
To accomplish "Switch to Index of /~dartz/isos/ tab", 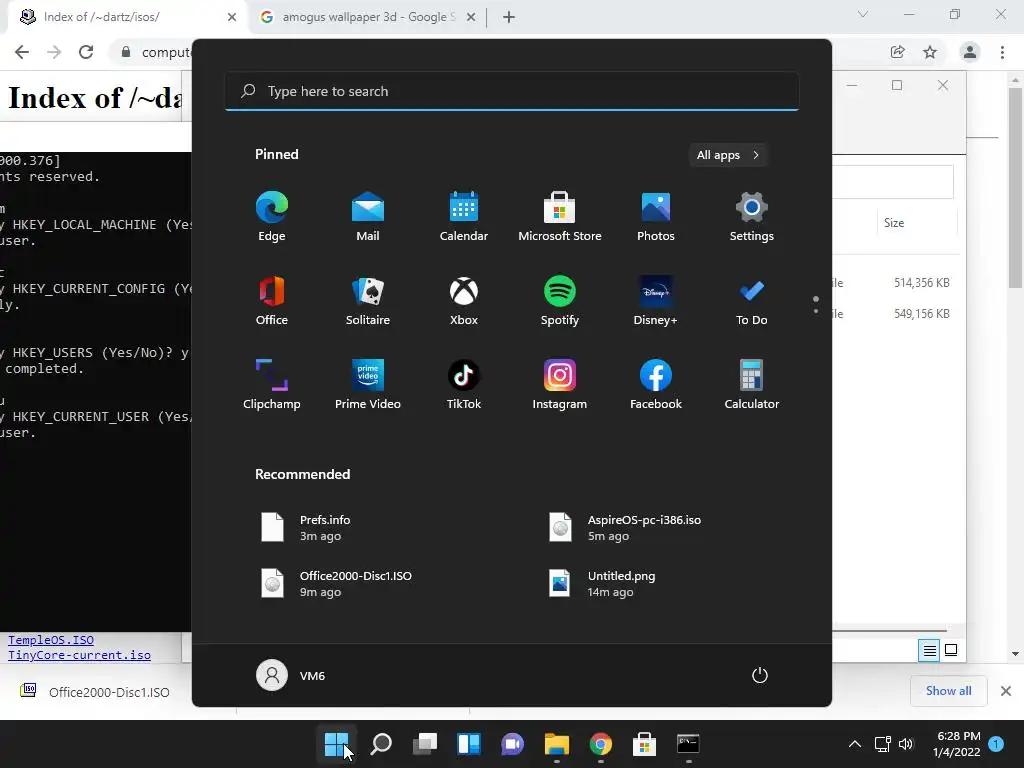I will [128, 17].
